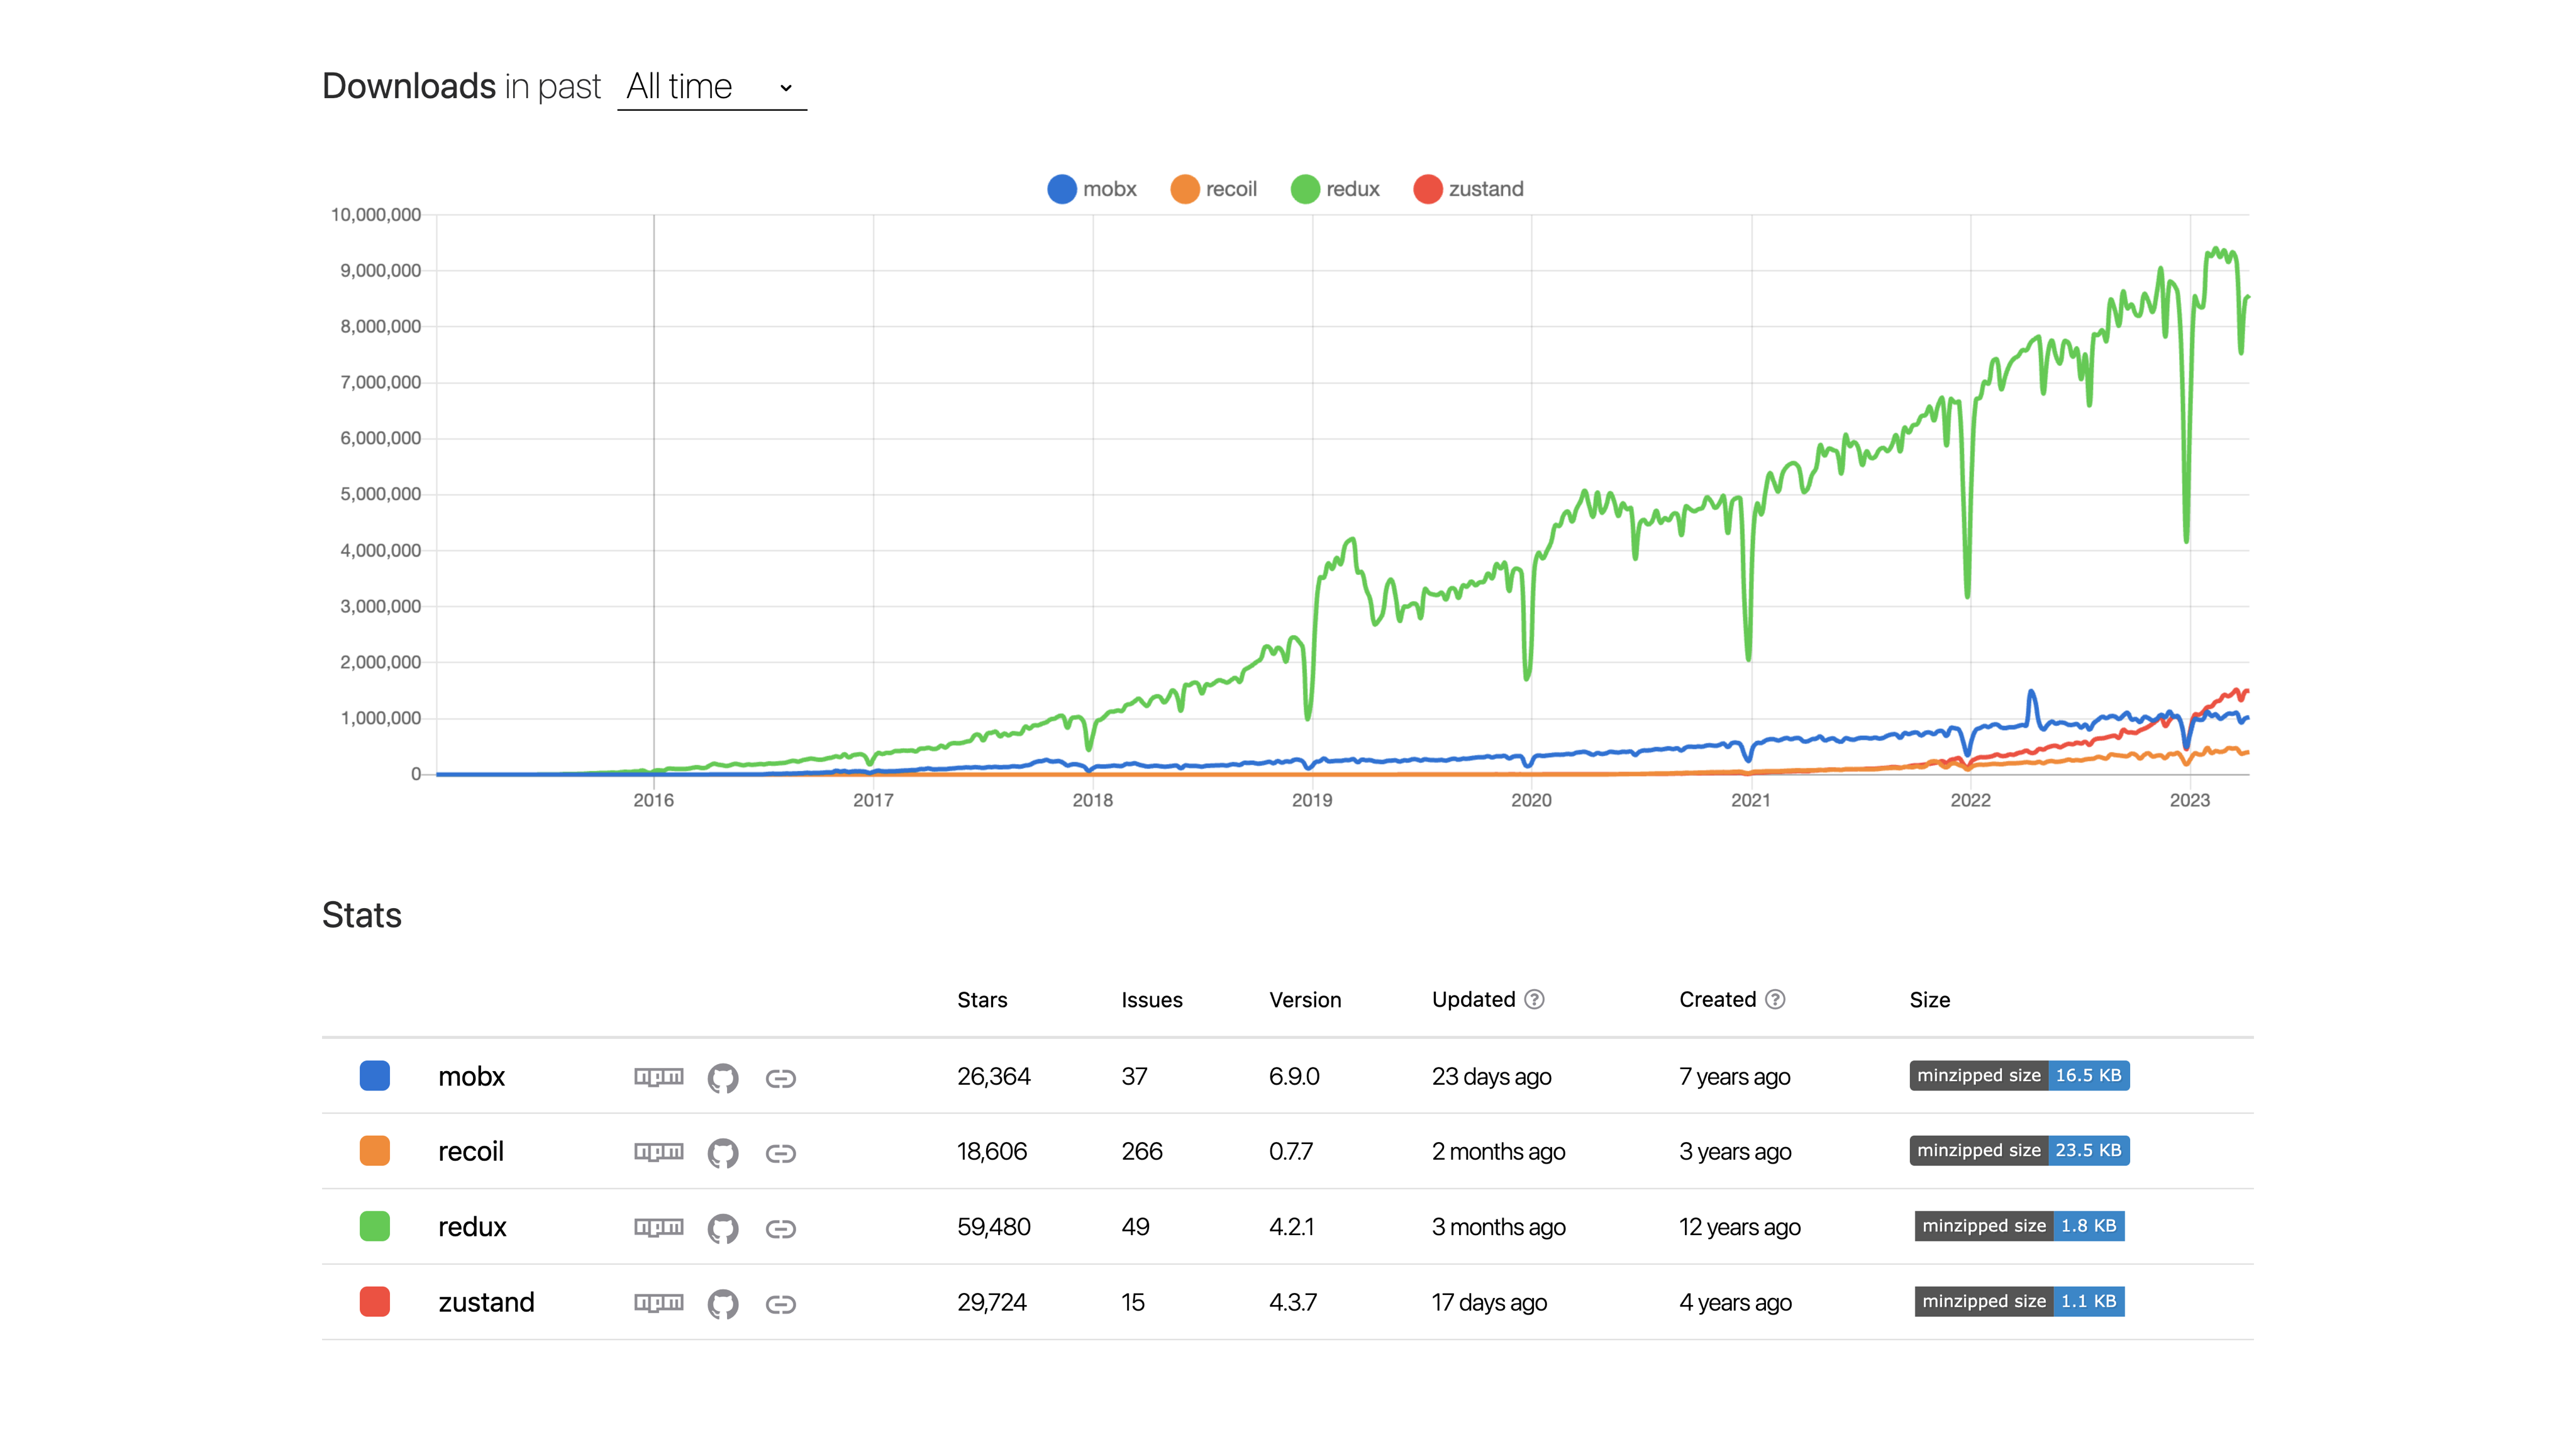Open recoil npm package page icon
Viewport: 2576px width, 1449px height.
[x=658, y=1152]
